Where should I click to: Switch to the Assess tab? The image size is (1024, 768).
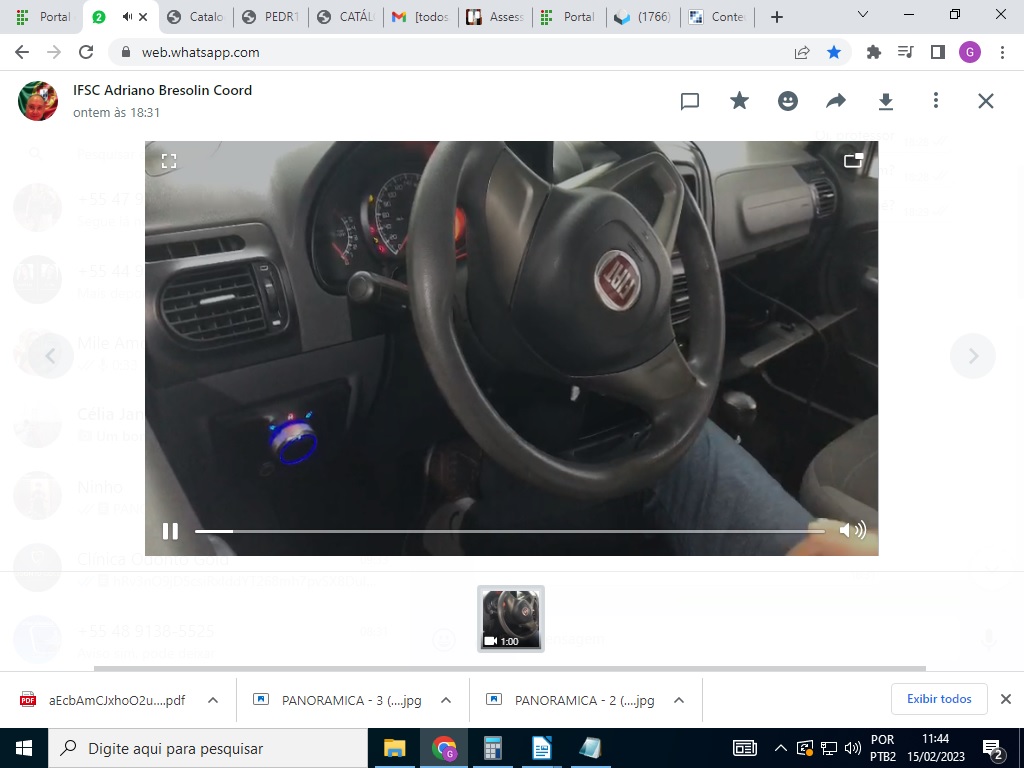496,17
